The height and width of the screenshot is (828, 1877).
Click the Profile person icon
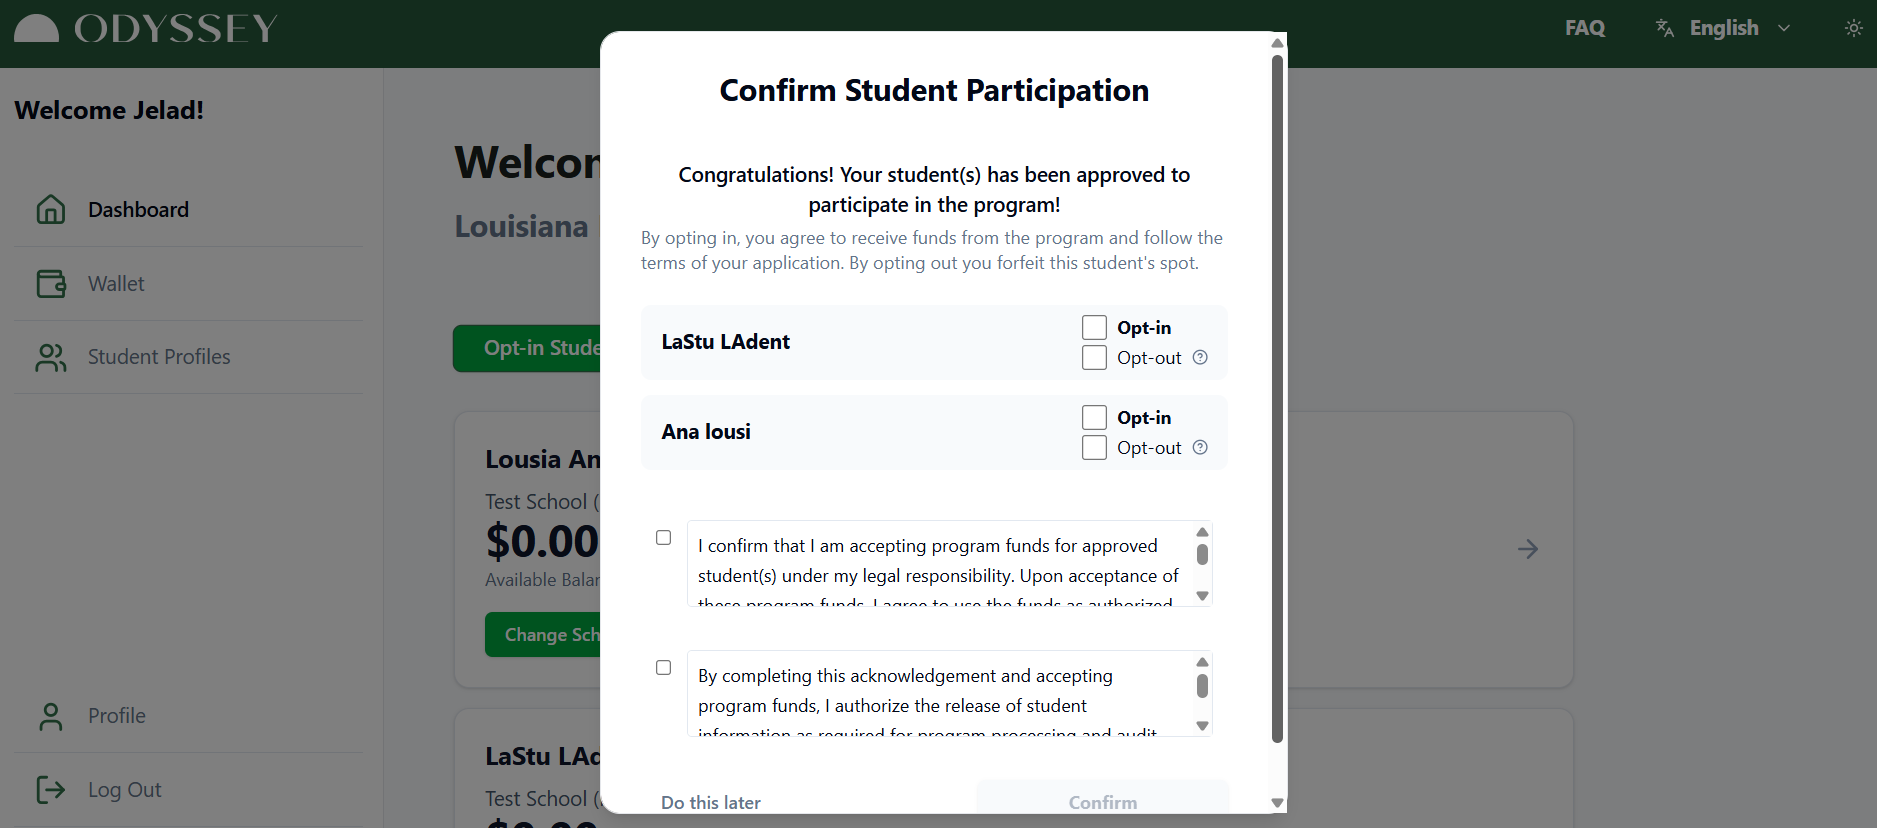pyautogui.click(x=51, y=716)
